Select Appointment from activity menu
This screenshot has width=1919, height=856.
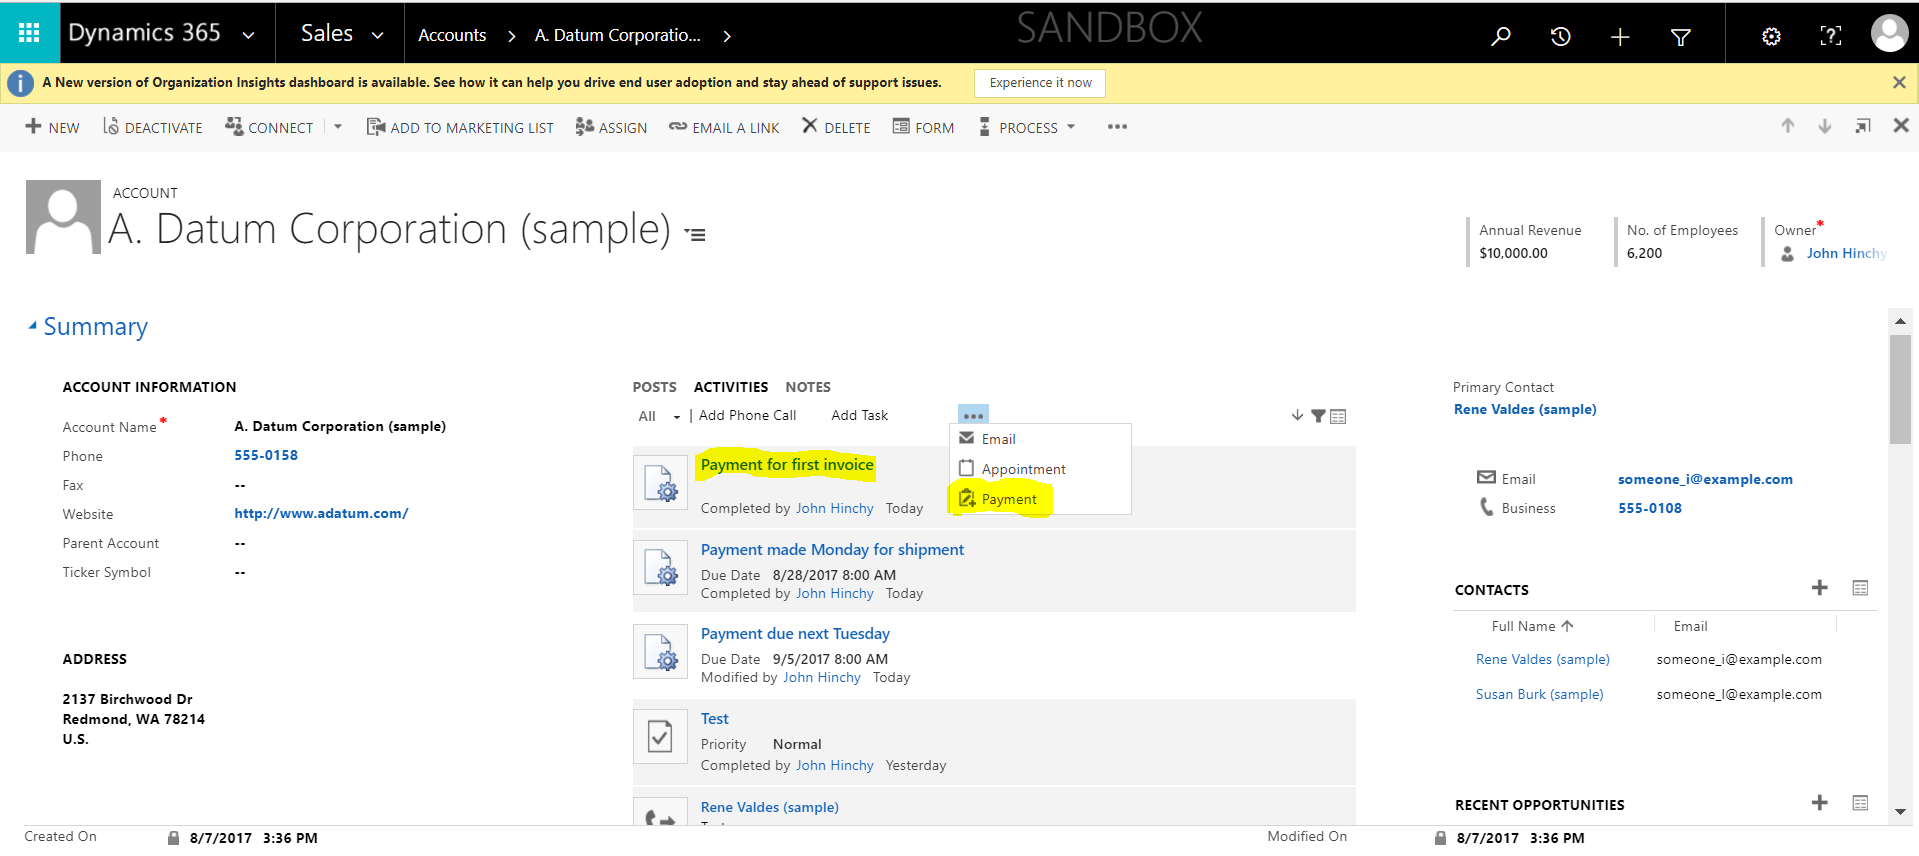(x=1040, y=469)
